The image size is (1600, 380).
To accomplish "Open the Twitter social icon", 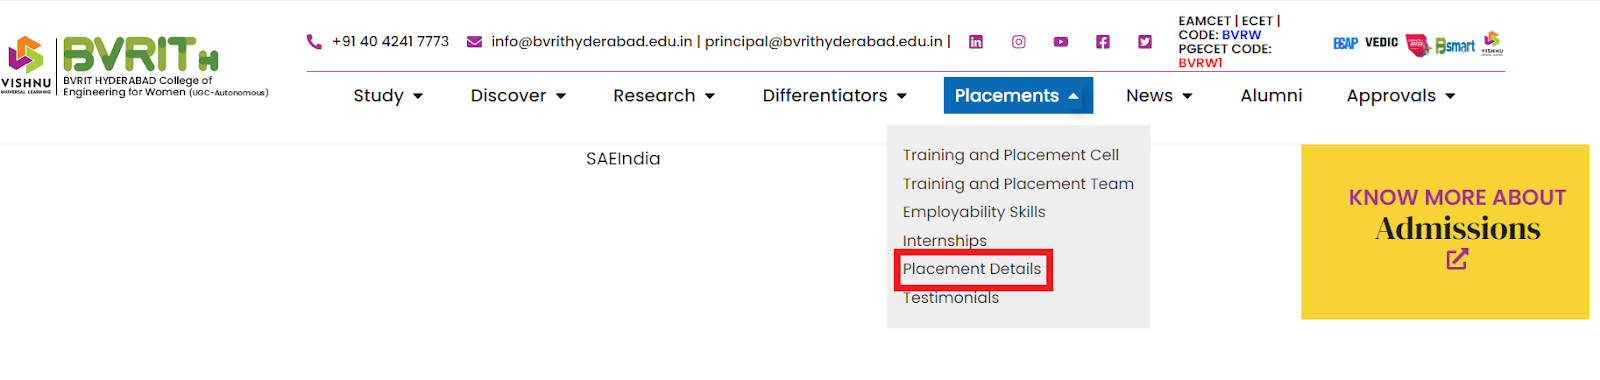I will (1144, 42).
